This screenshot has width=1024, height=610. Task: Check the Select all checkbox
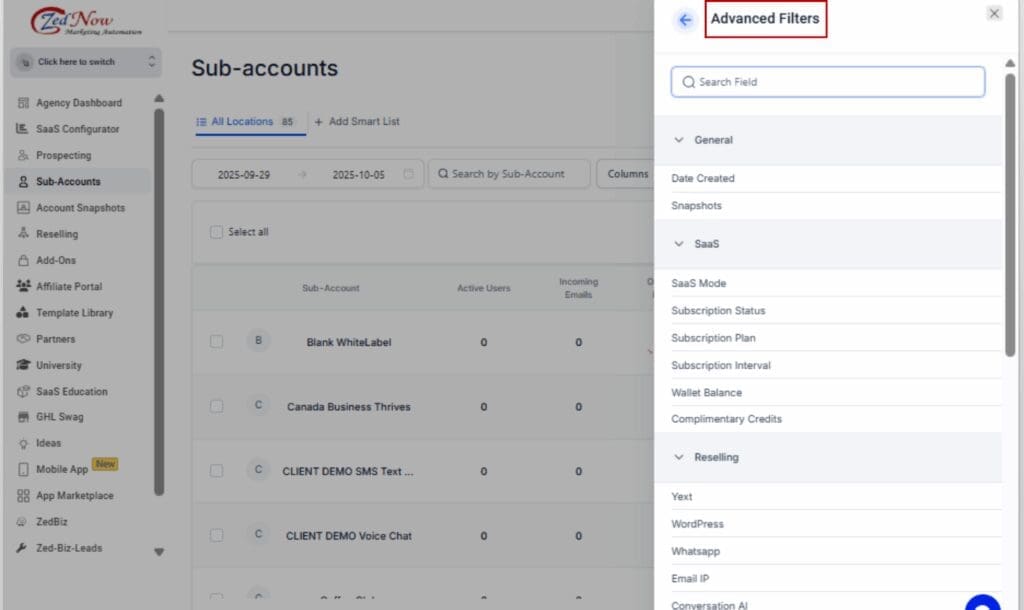click(x=216, y=232)
